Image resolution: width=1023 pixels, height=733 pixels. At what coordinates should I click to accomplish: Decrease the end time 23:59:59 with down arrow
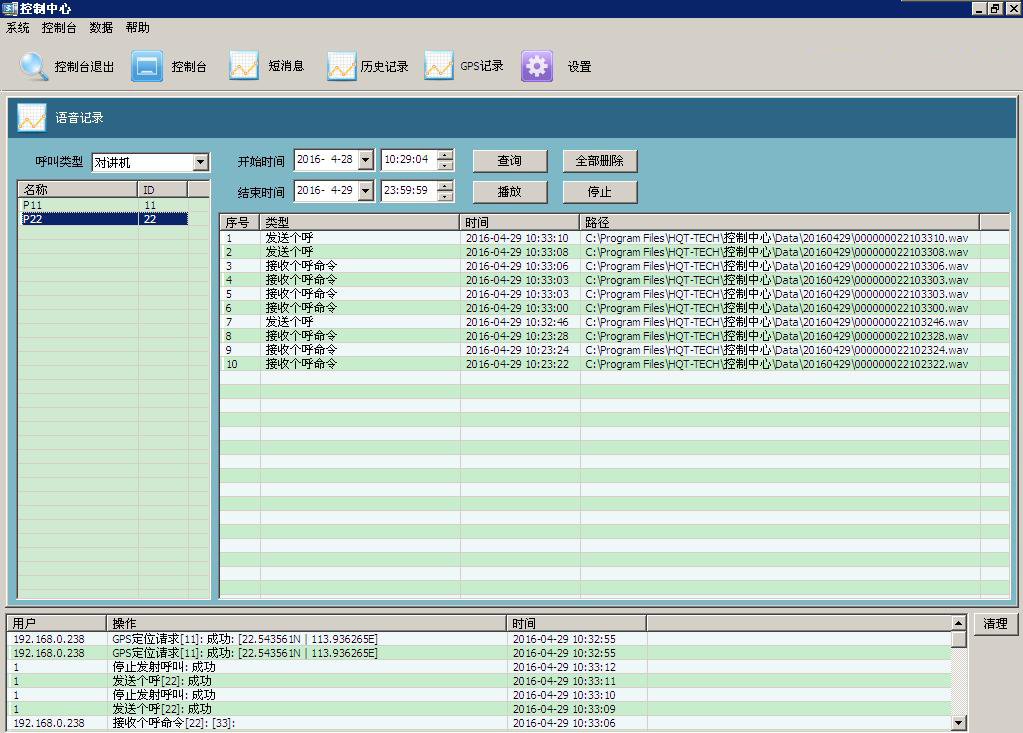[x=445, y=196]
